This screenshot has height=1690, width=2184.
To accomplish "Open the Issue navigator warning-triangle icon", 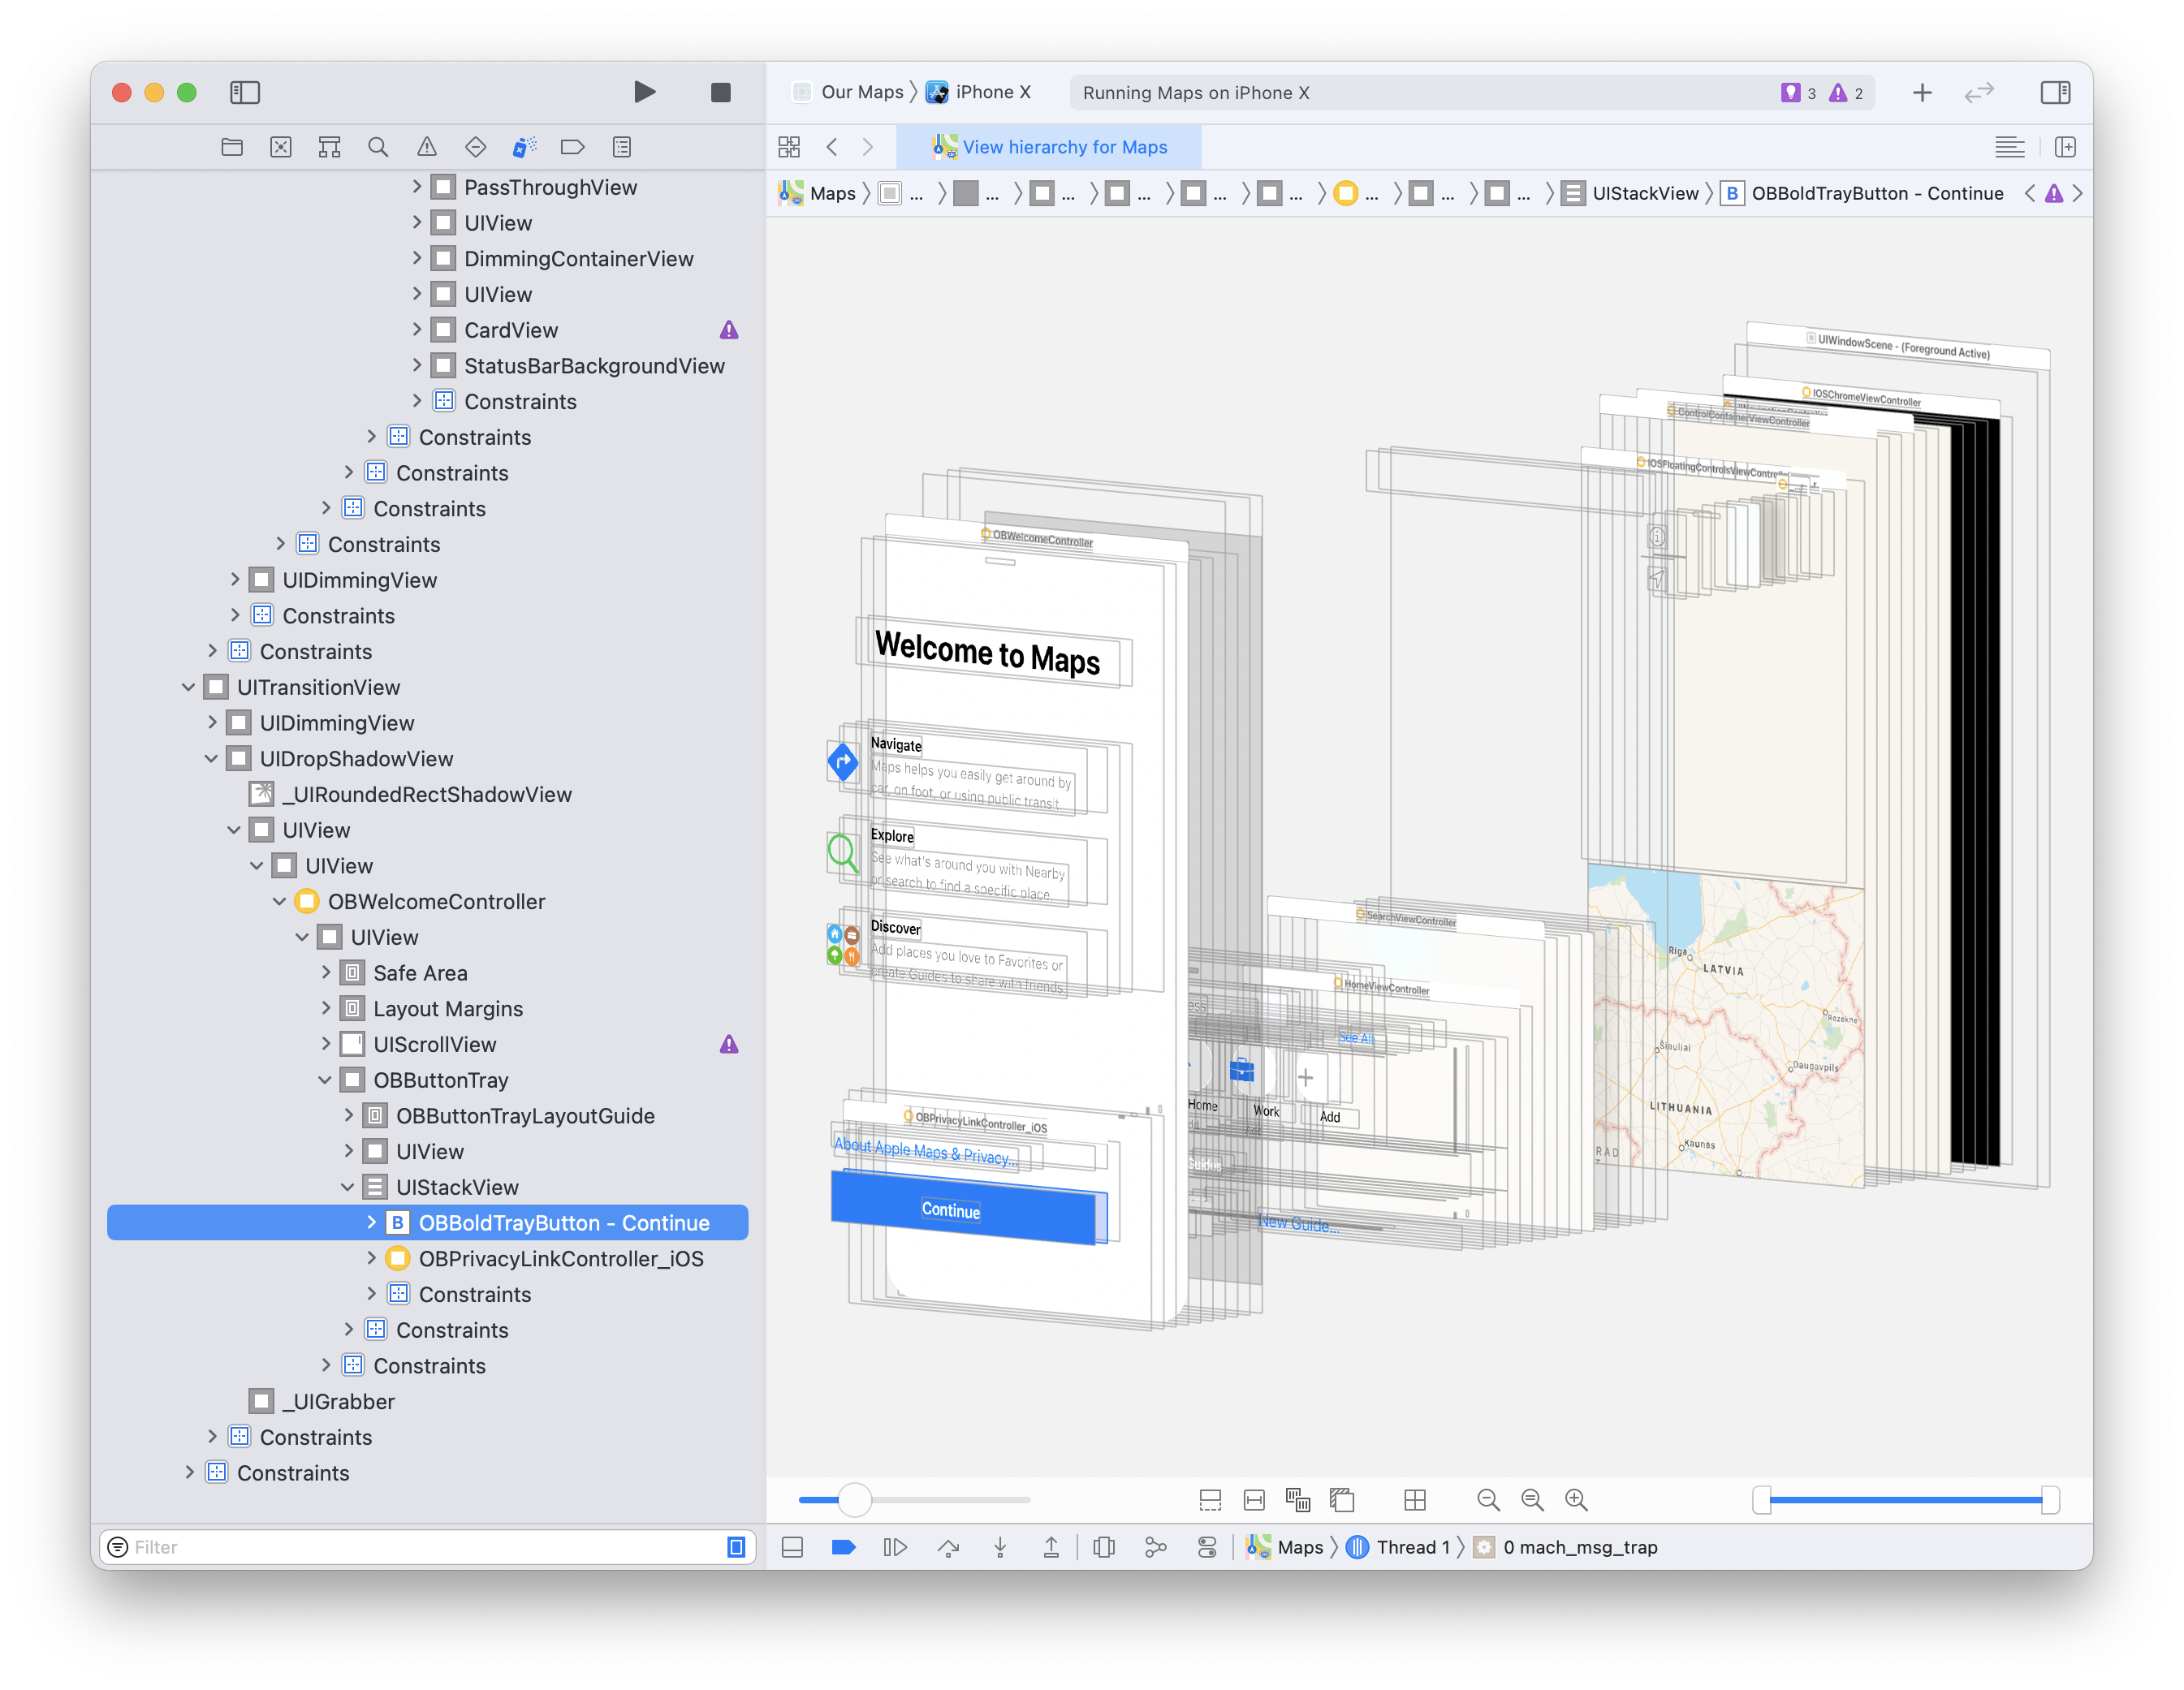I will 427,147.
